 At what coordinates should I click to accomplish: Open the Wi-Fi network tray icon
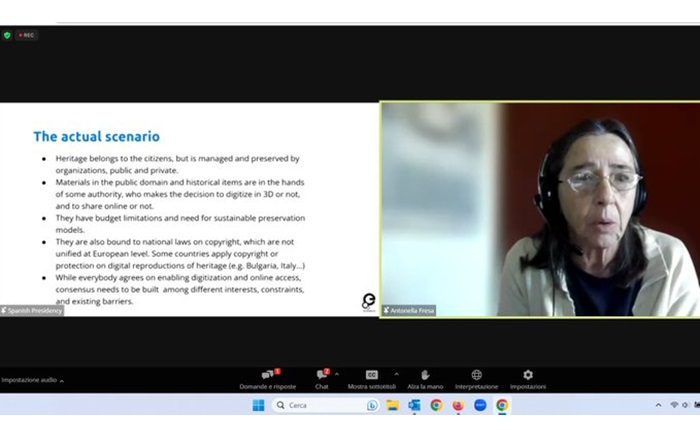coord(674,405)
